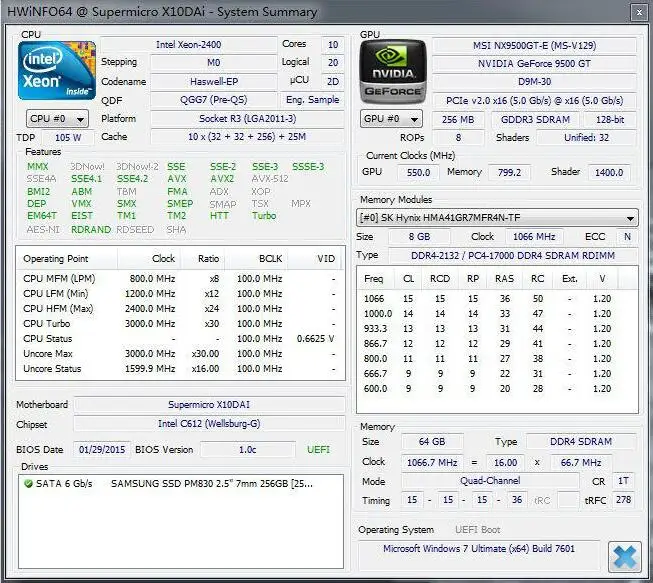The width and height of the screenshot is (653, 583).
Task: Expand the SK Hynix memory module dropdown
Action: [497, 218]
